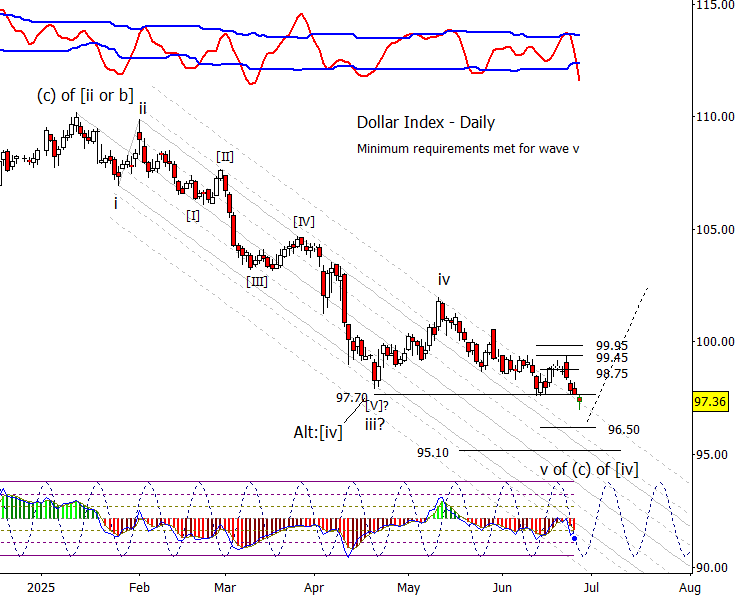Click the '[I]' wave label
Screen dimensions: 737x607
tap(193, 216)
